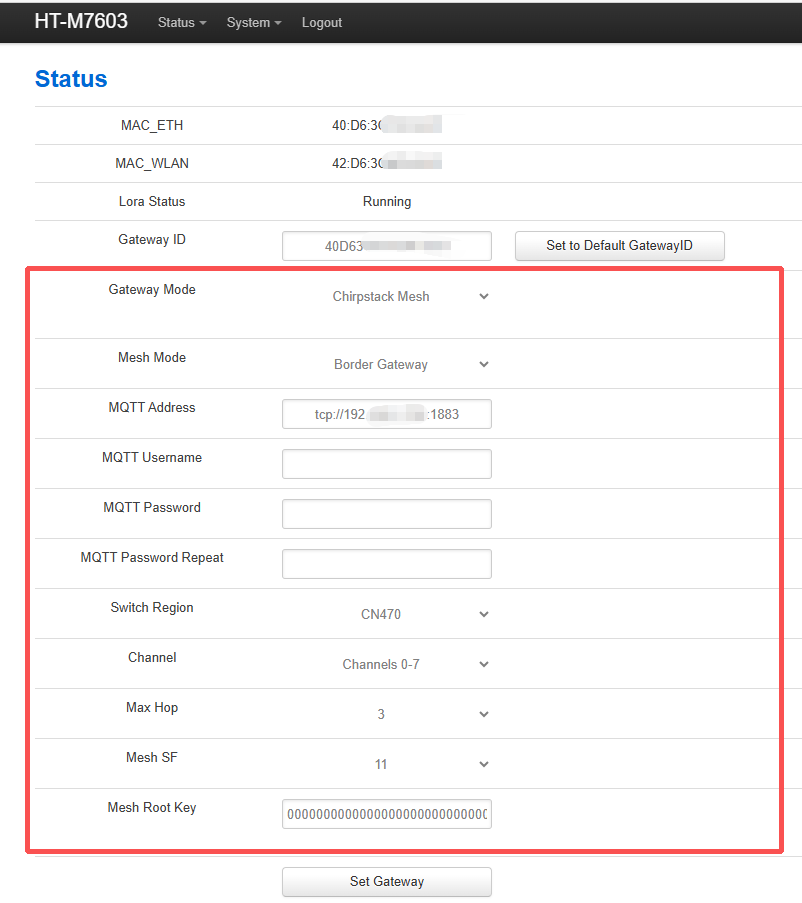Focus the MQTT Username field
The height and width of the screenshot is (903, 802).
point(387,464)
